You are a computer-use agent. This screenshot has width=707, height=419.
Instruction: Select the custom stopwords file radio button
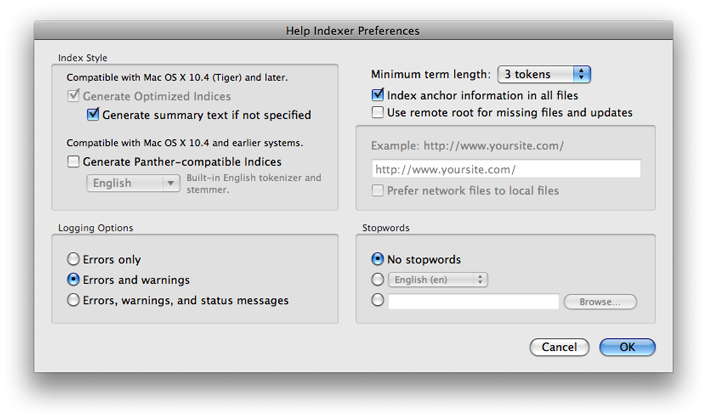[377, 300]
